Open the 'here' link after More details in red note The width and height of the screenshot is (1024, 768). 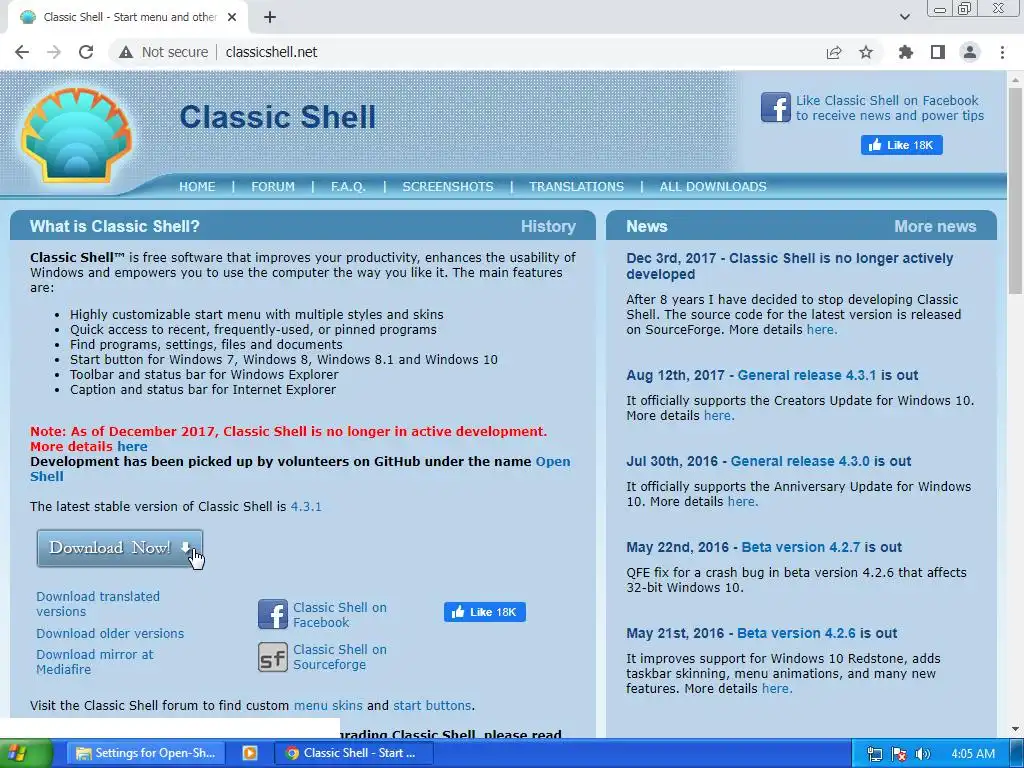click(x=133, y=447)
